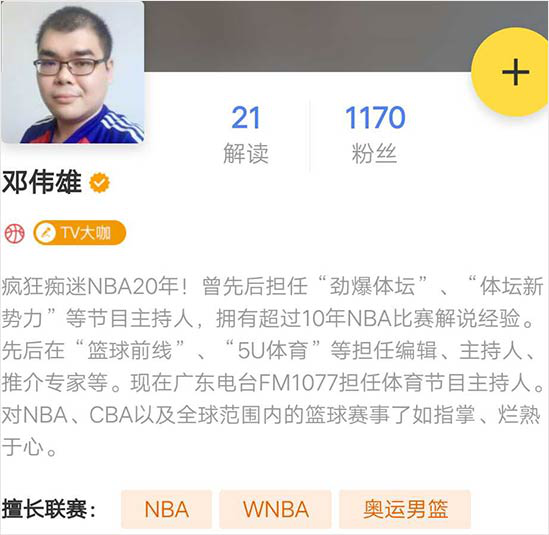Image resolution: width=549 pixels, height=535 pixels.
Task: Click the 1170 followers count
Action: 375,118
